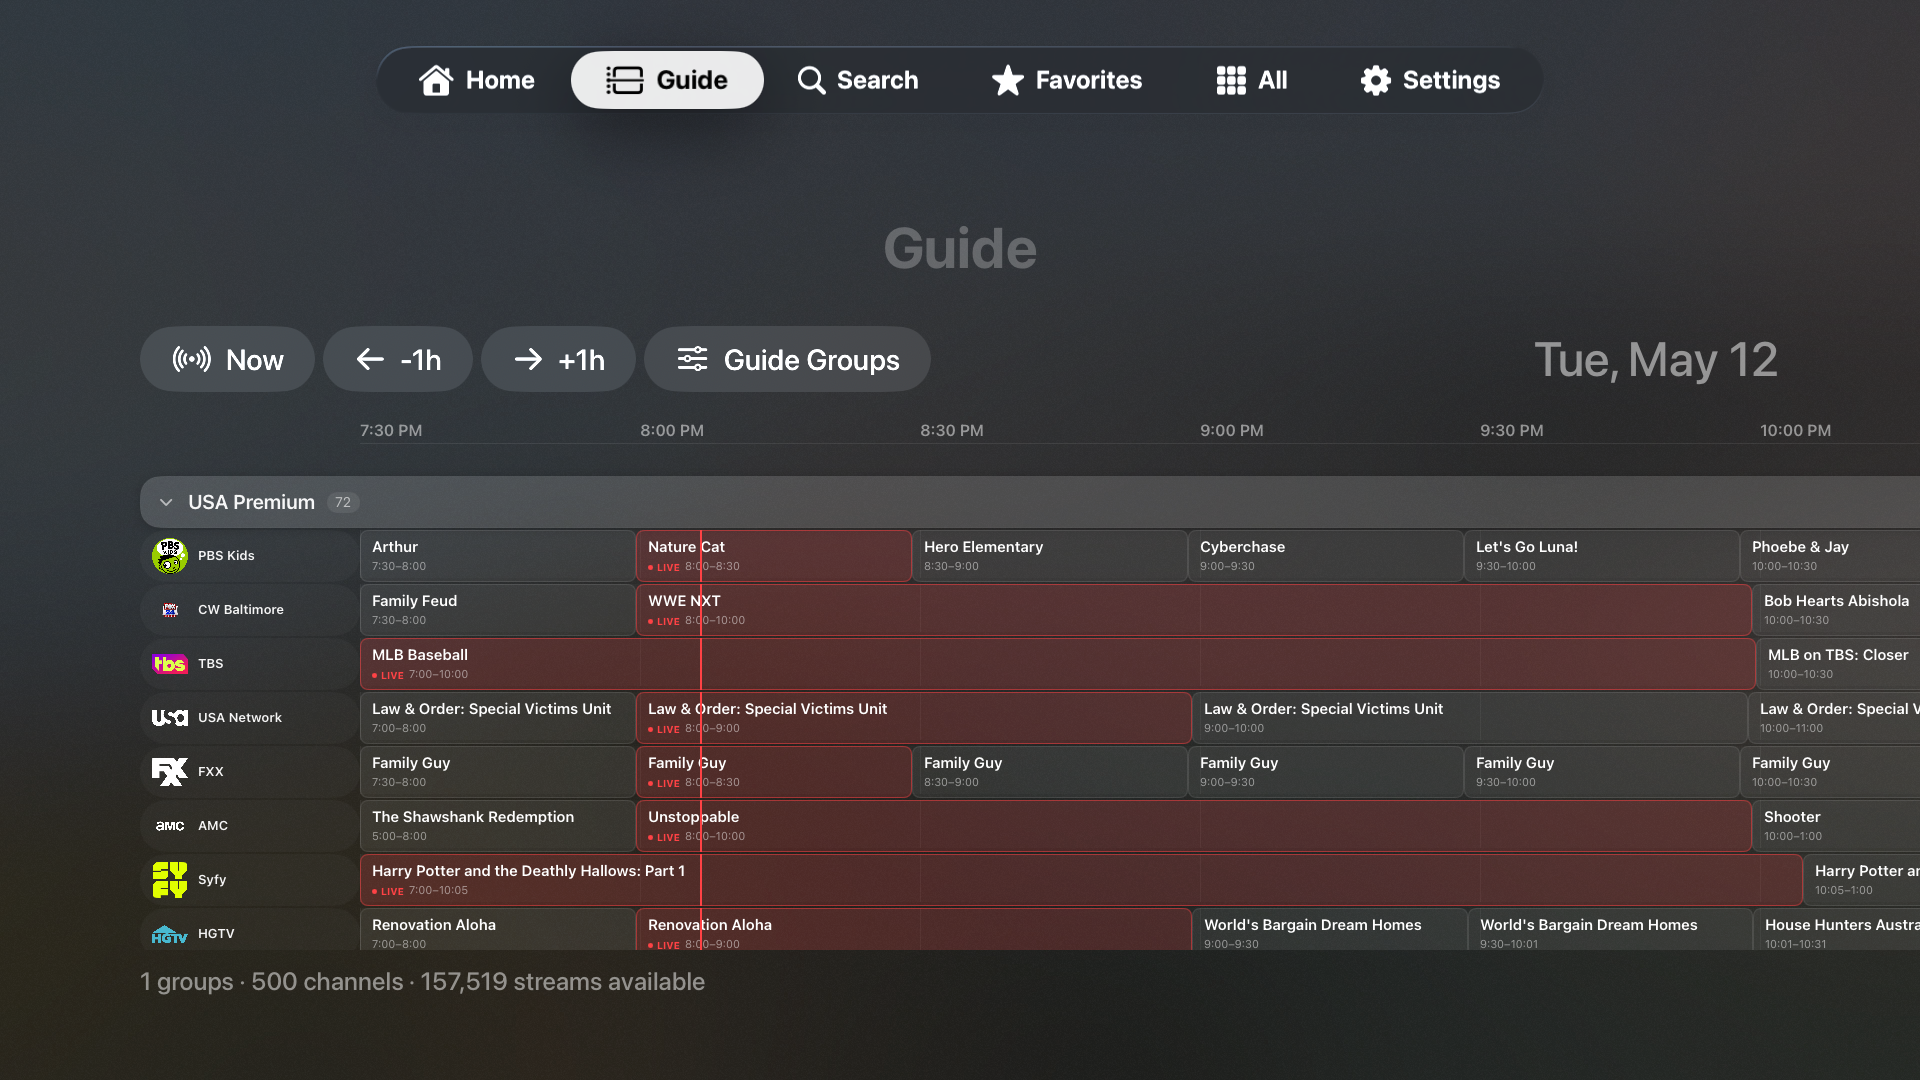Viewport: 1920px width, 1080px height.
Task: Select Family Guy 8:30–9:00
Action: click(1049, 772)
